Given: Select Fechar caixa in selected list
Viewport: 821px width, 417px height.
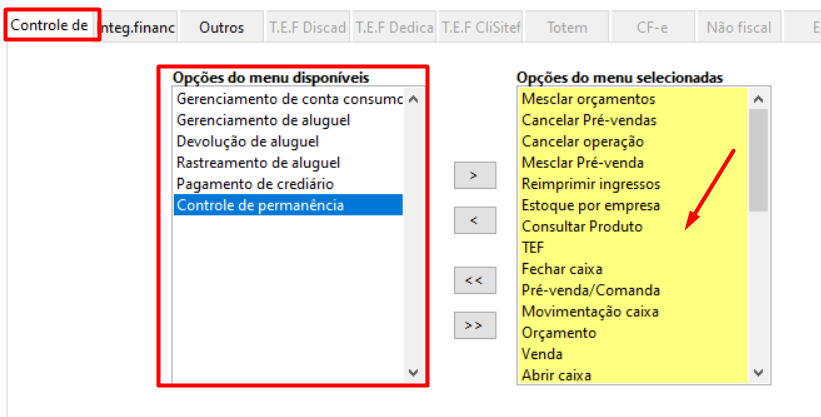Looking at the screenshot, I should point(562,269).
